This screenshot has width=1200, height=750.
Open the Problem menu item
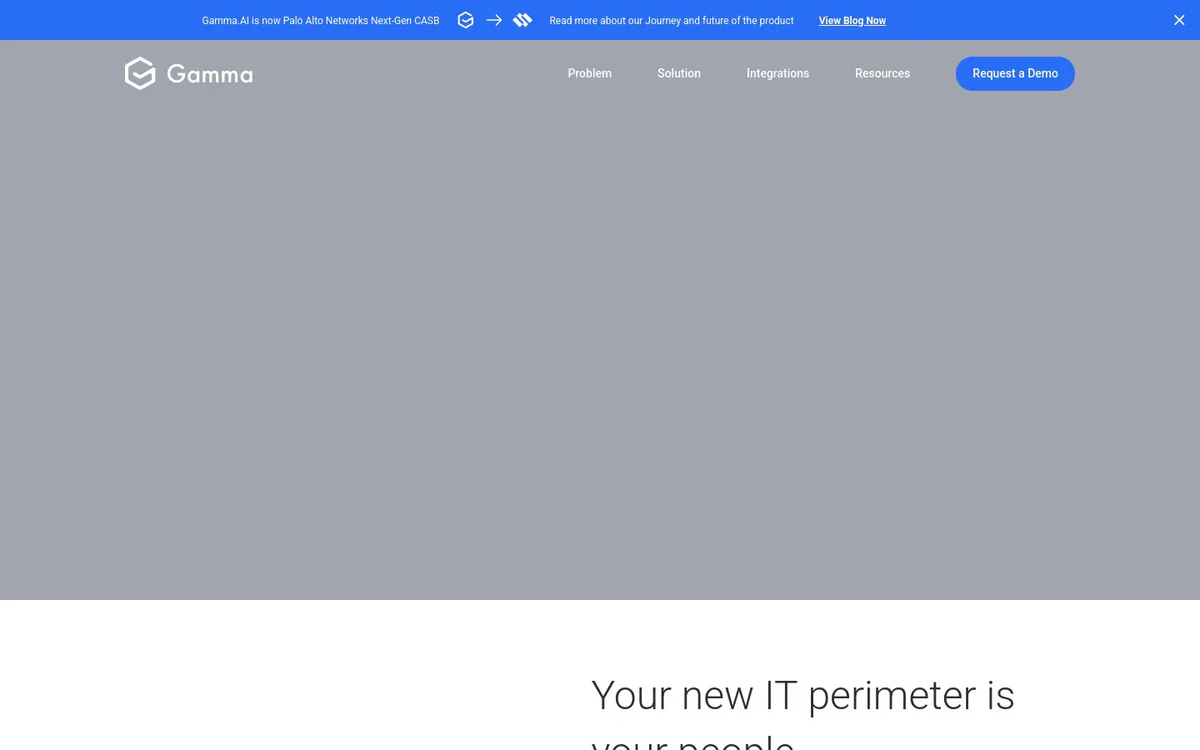tap(590, 73)
